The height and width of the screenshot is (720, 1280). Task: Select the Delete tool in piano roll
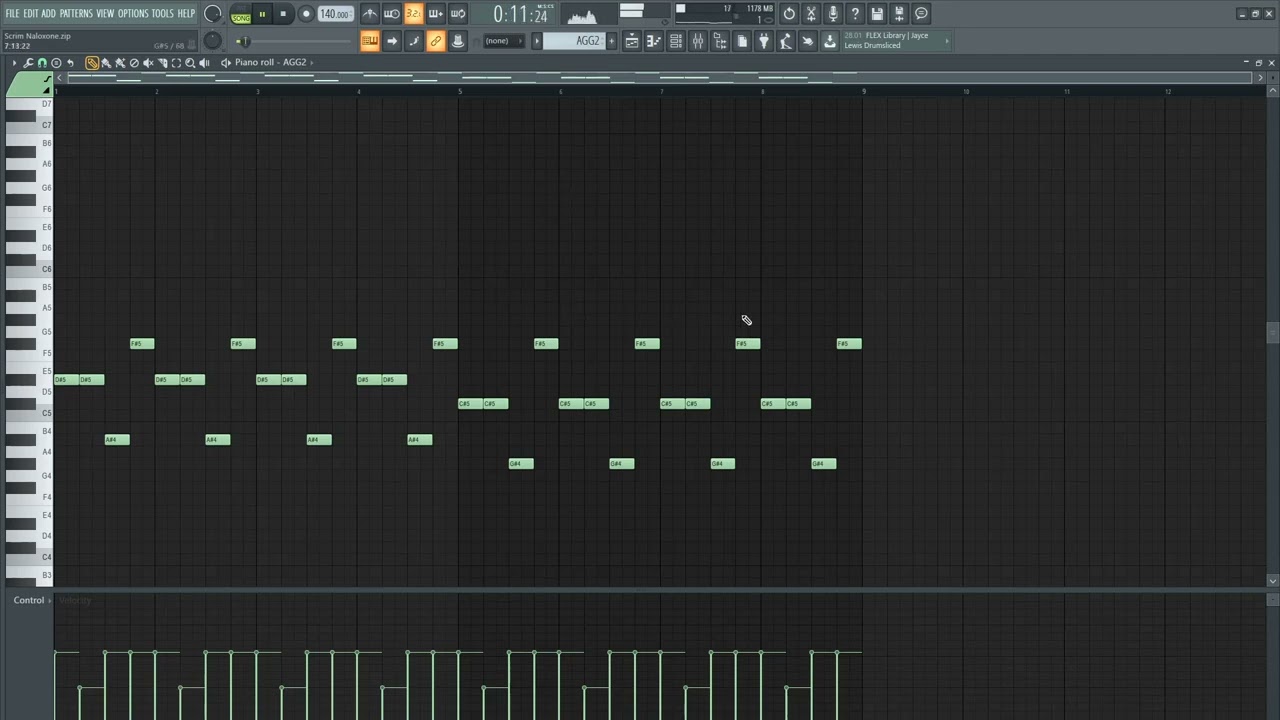[134, 63]
